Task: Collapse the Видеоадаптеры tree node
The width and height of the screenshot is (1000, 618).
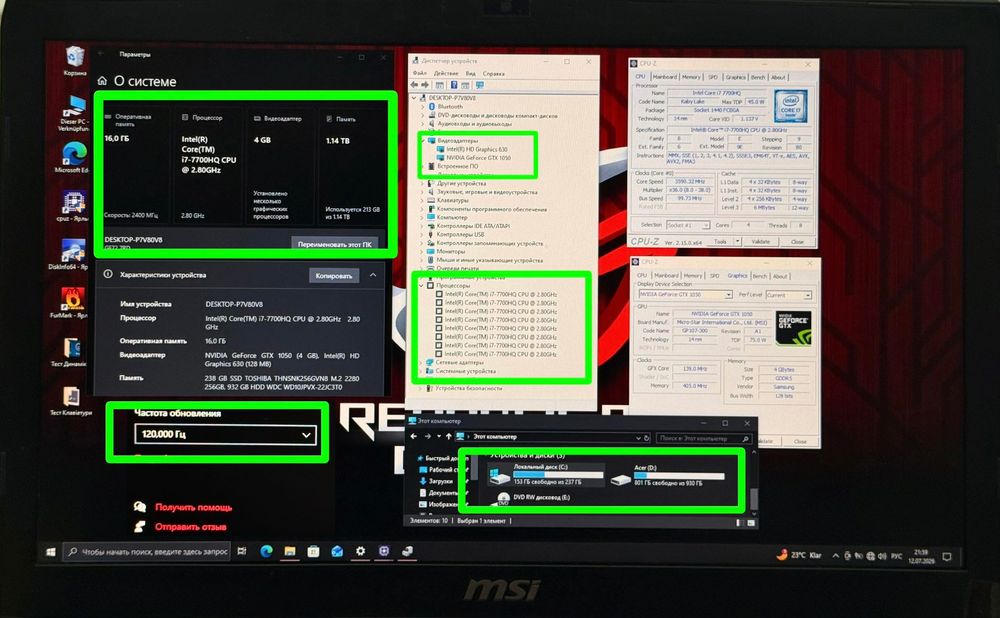Action: [x=423, y=140]
